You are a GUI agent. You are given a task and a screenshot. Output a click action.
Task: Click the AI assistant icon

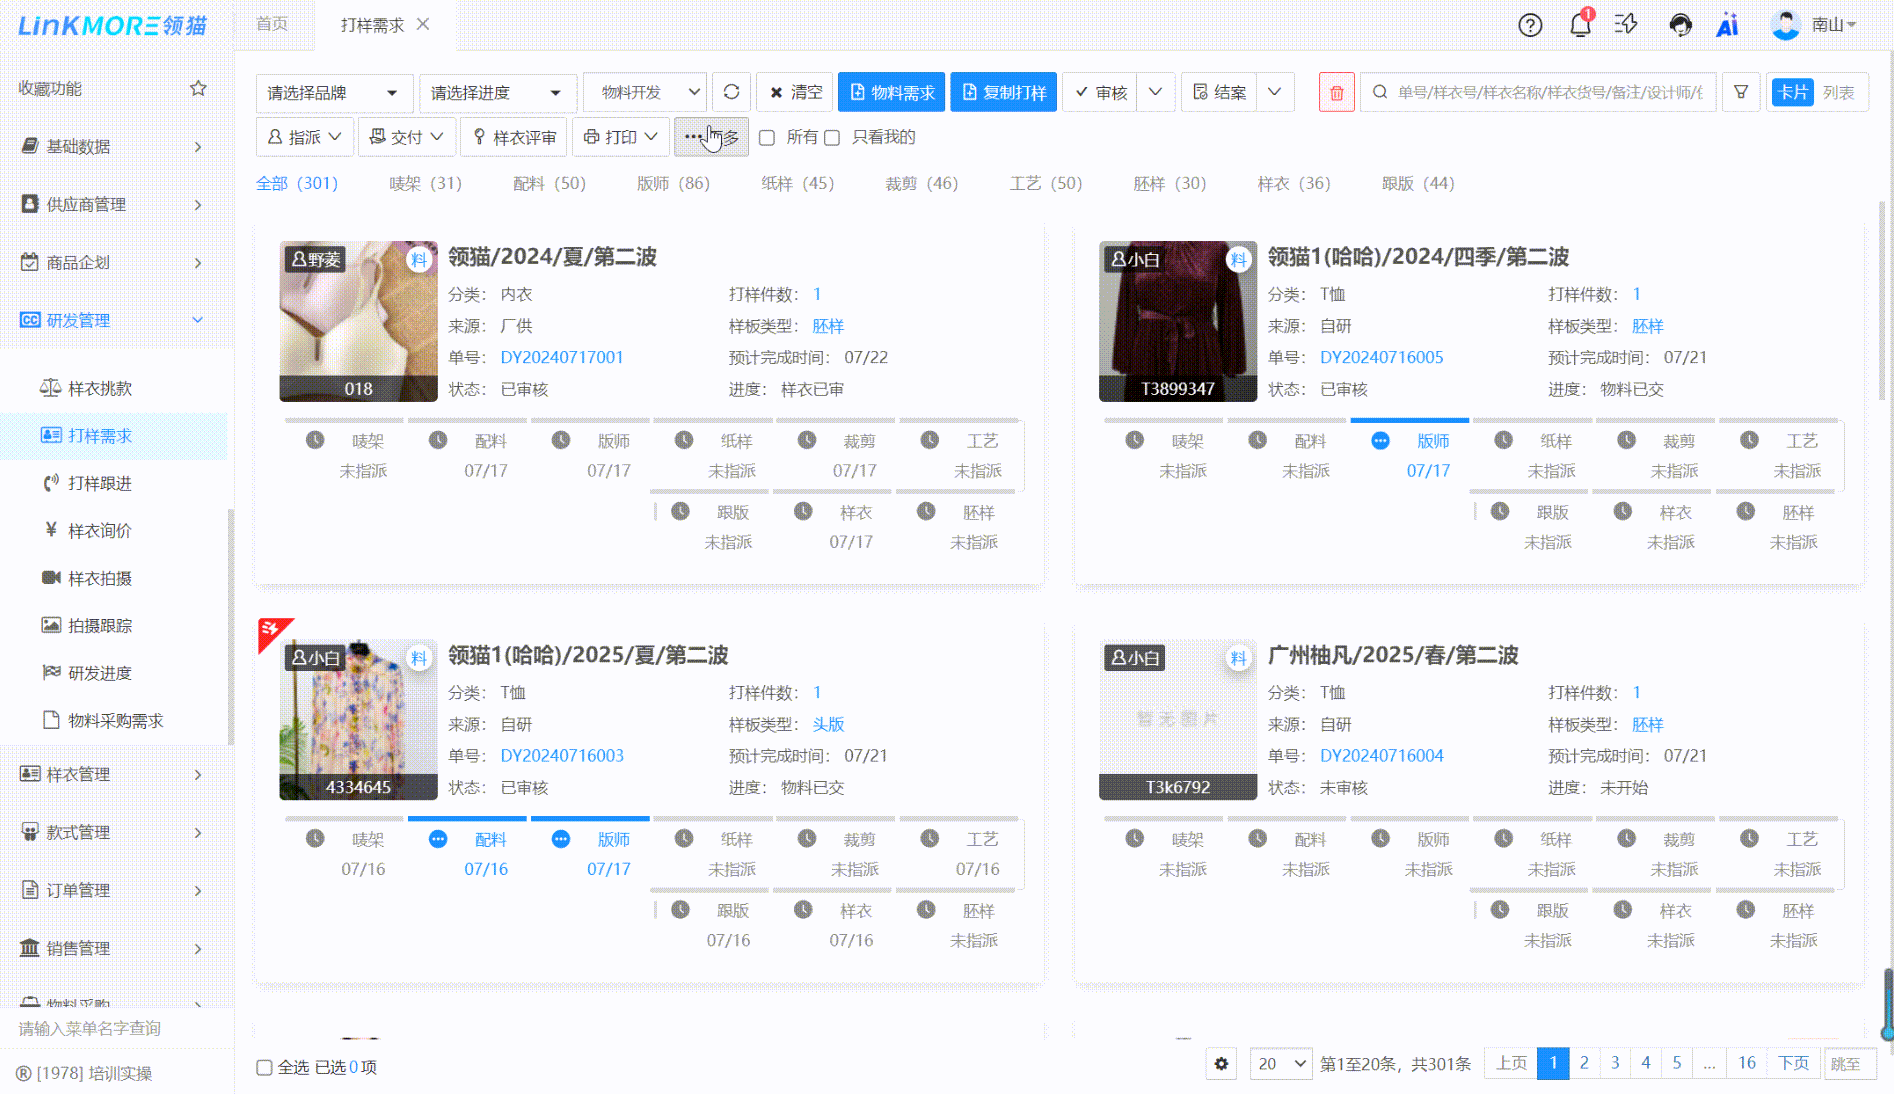[x=1727, y=25]
